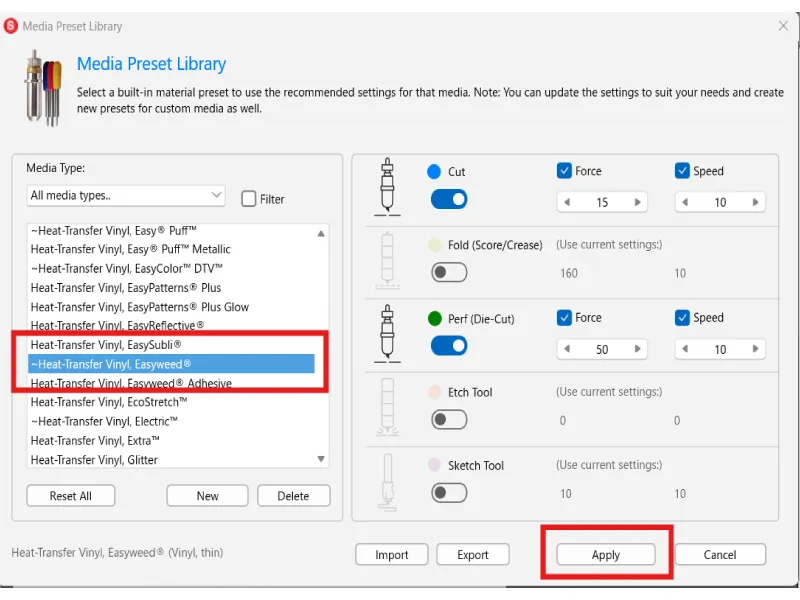Screen dimensions: 800x600
Task: Click the Etch Tool icon
Action: pyautogui.click(x=384, y=406)
